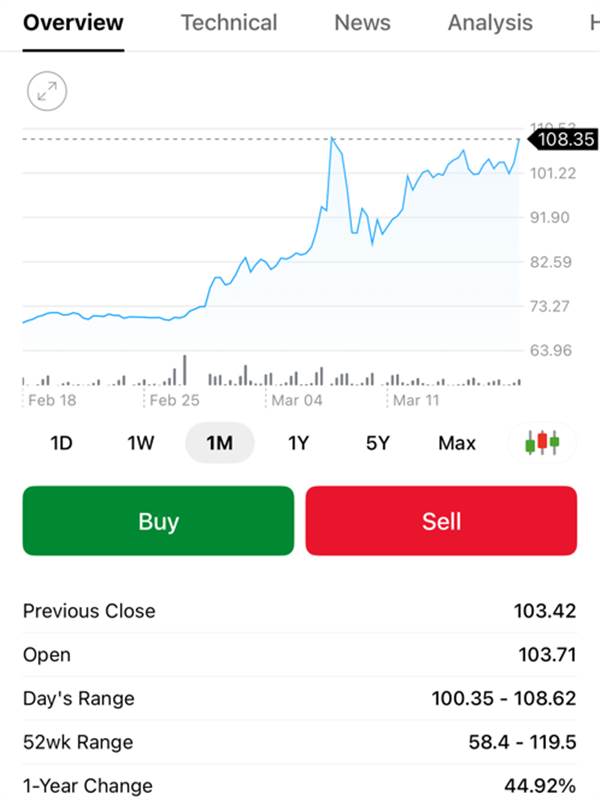Switch to the News tab
This screenshot has height=800, width=600.
363,23
